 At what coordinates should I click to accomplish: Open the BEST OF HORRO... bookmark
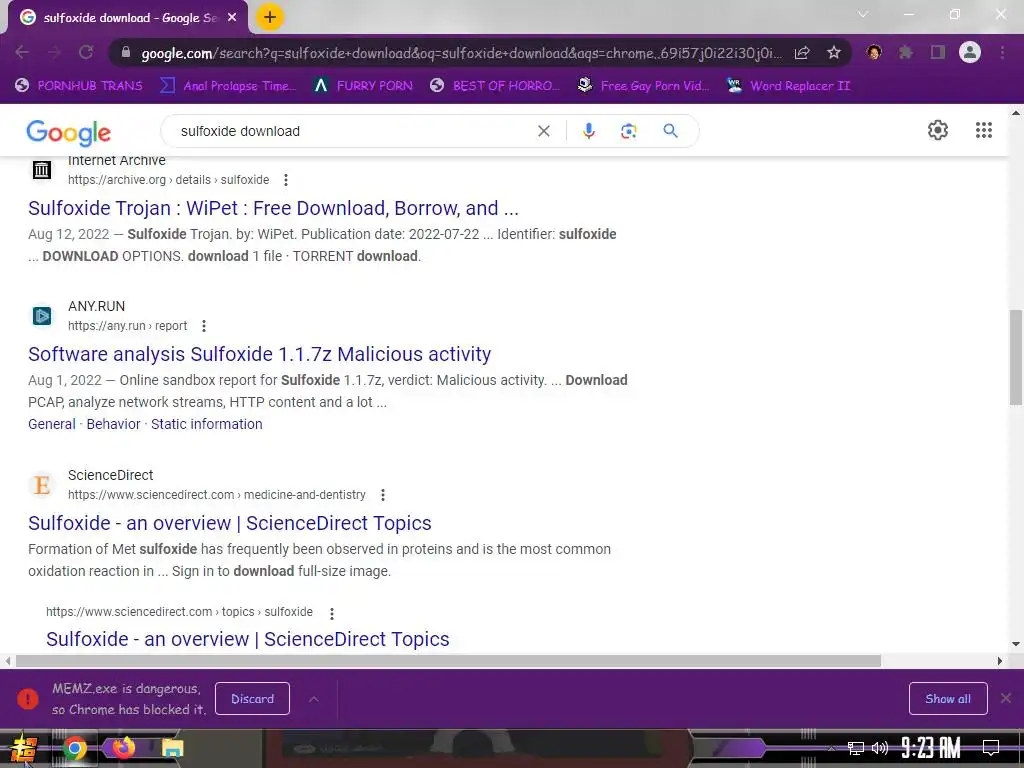point(494,86)
